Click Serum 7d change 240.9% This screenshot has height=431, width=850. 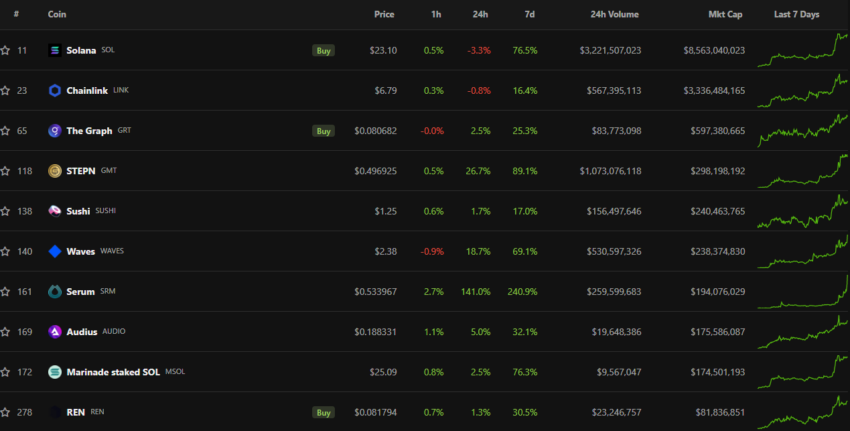pyautogui.click(x=523, y=292)
